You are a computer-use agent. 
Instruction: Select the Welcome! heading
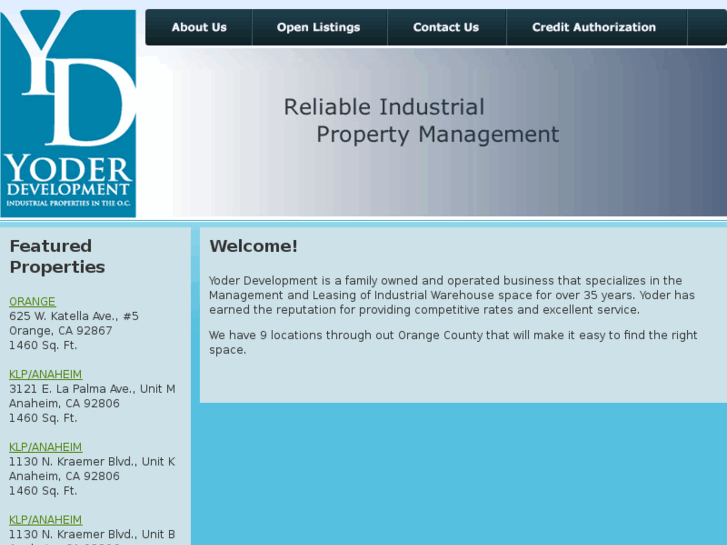point(253,246)
